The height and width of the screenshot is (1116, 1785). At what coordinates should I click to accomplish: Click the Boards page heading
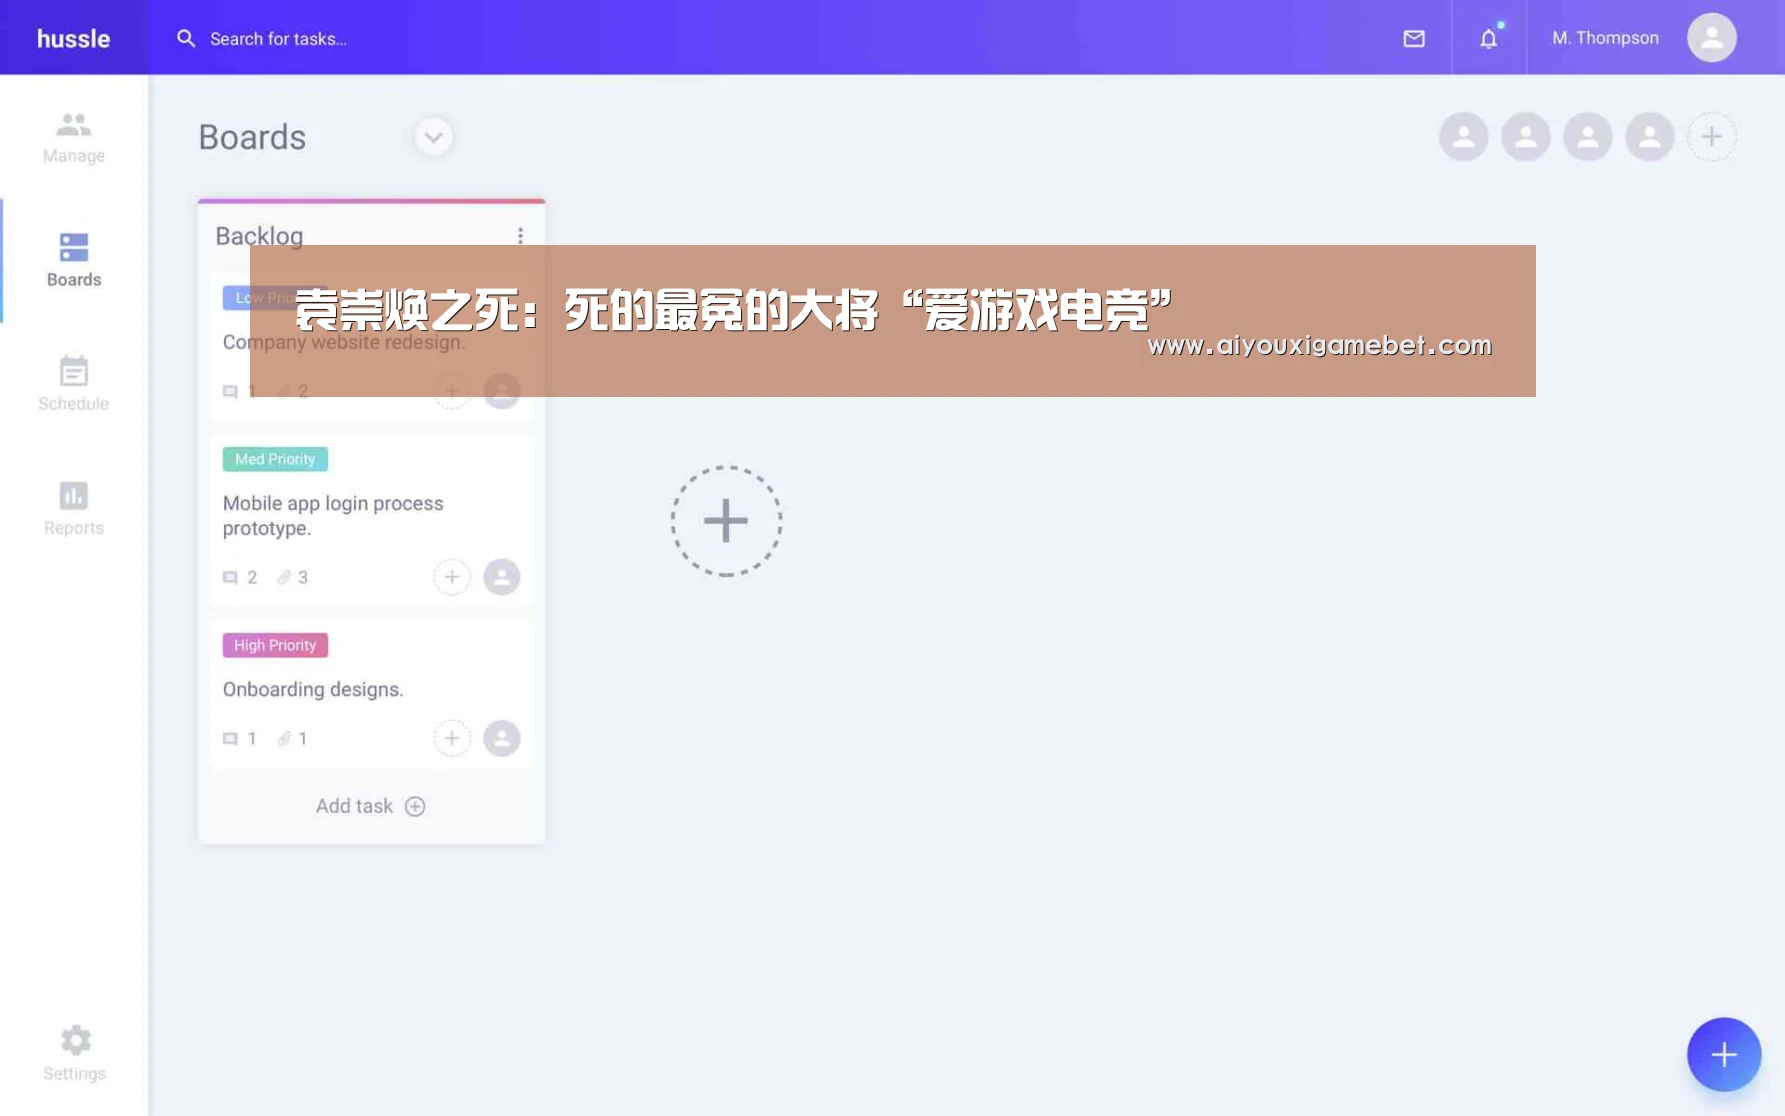[252, 137]
